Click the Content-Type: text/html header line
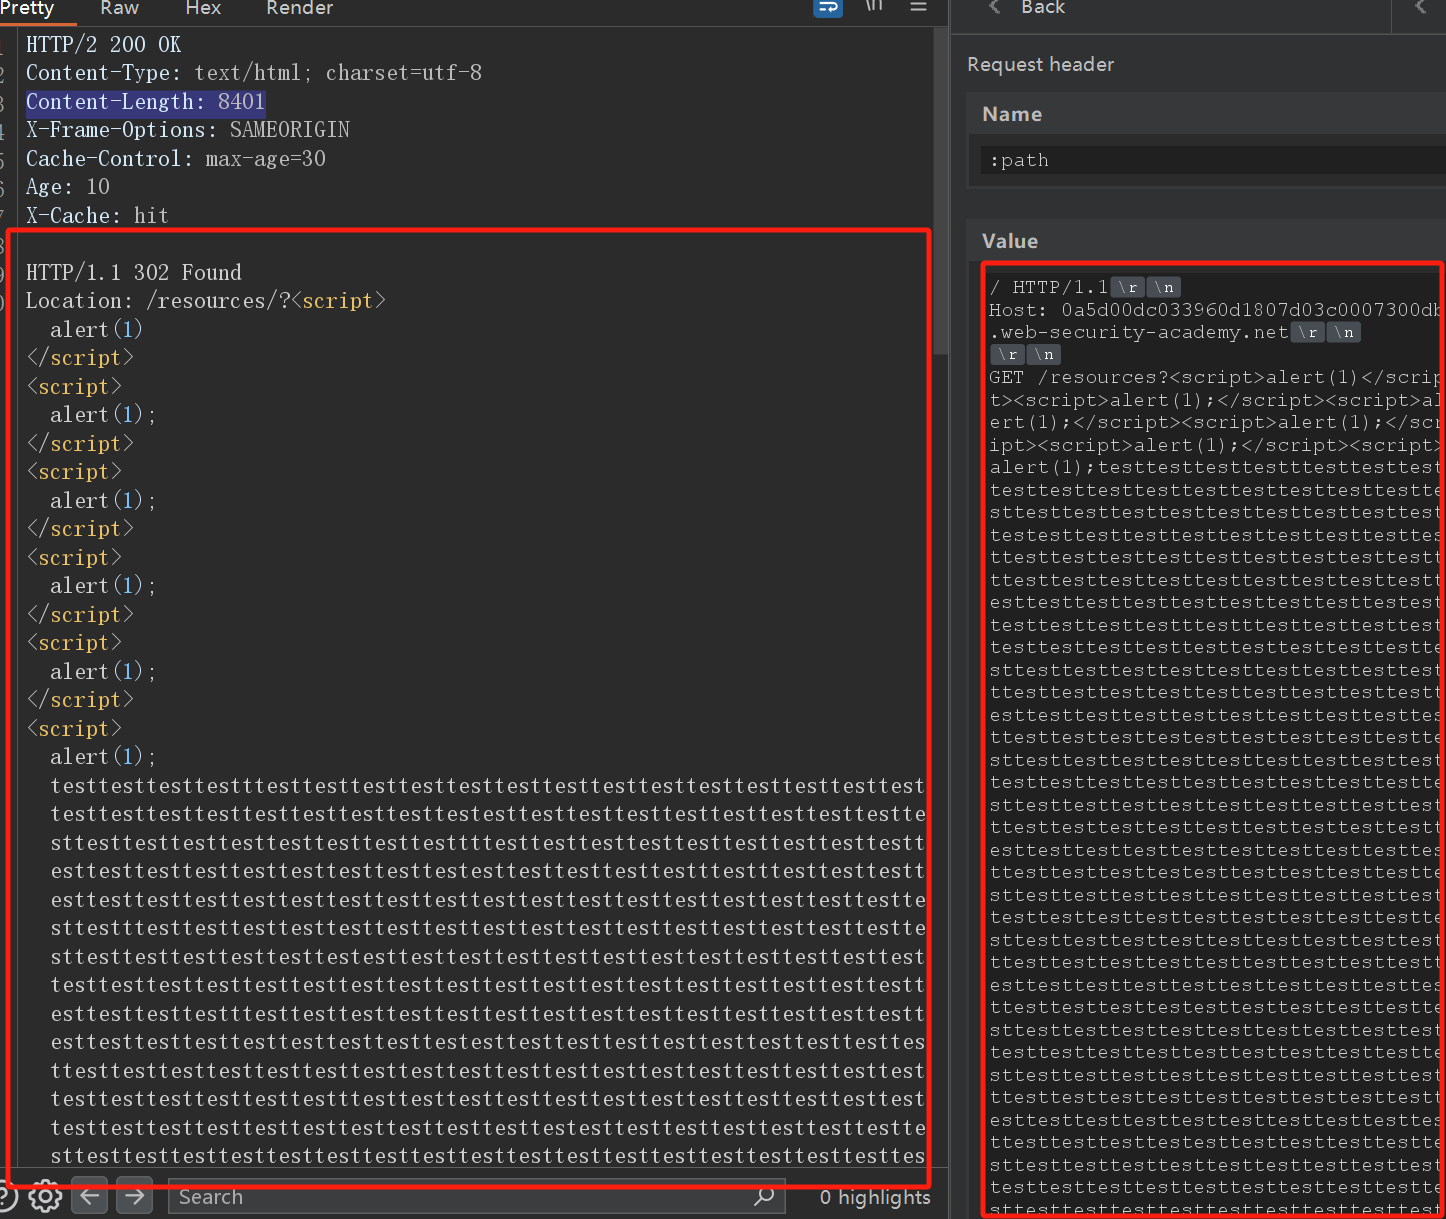 [254, 73]
